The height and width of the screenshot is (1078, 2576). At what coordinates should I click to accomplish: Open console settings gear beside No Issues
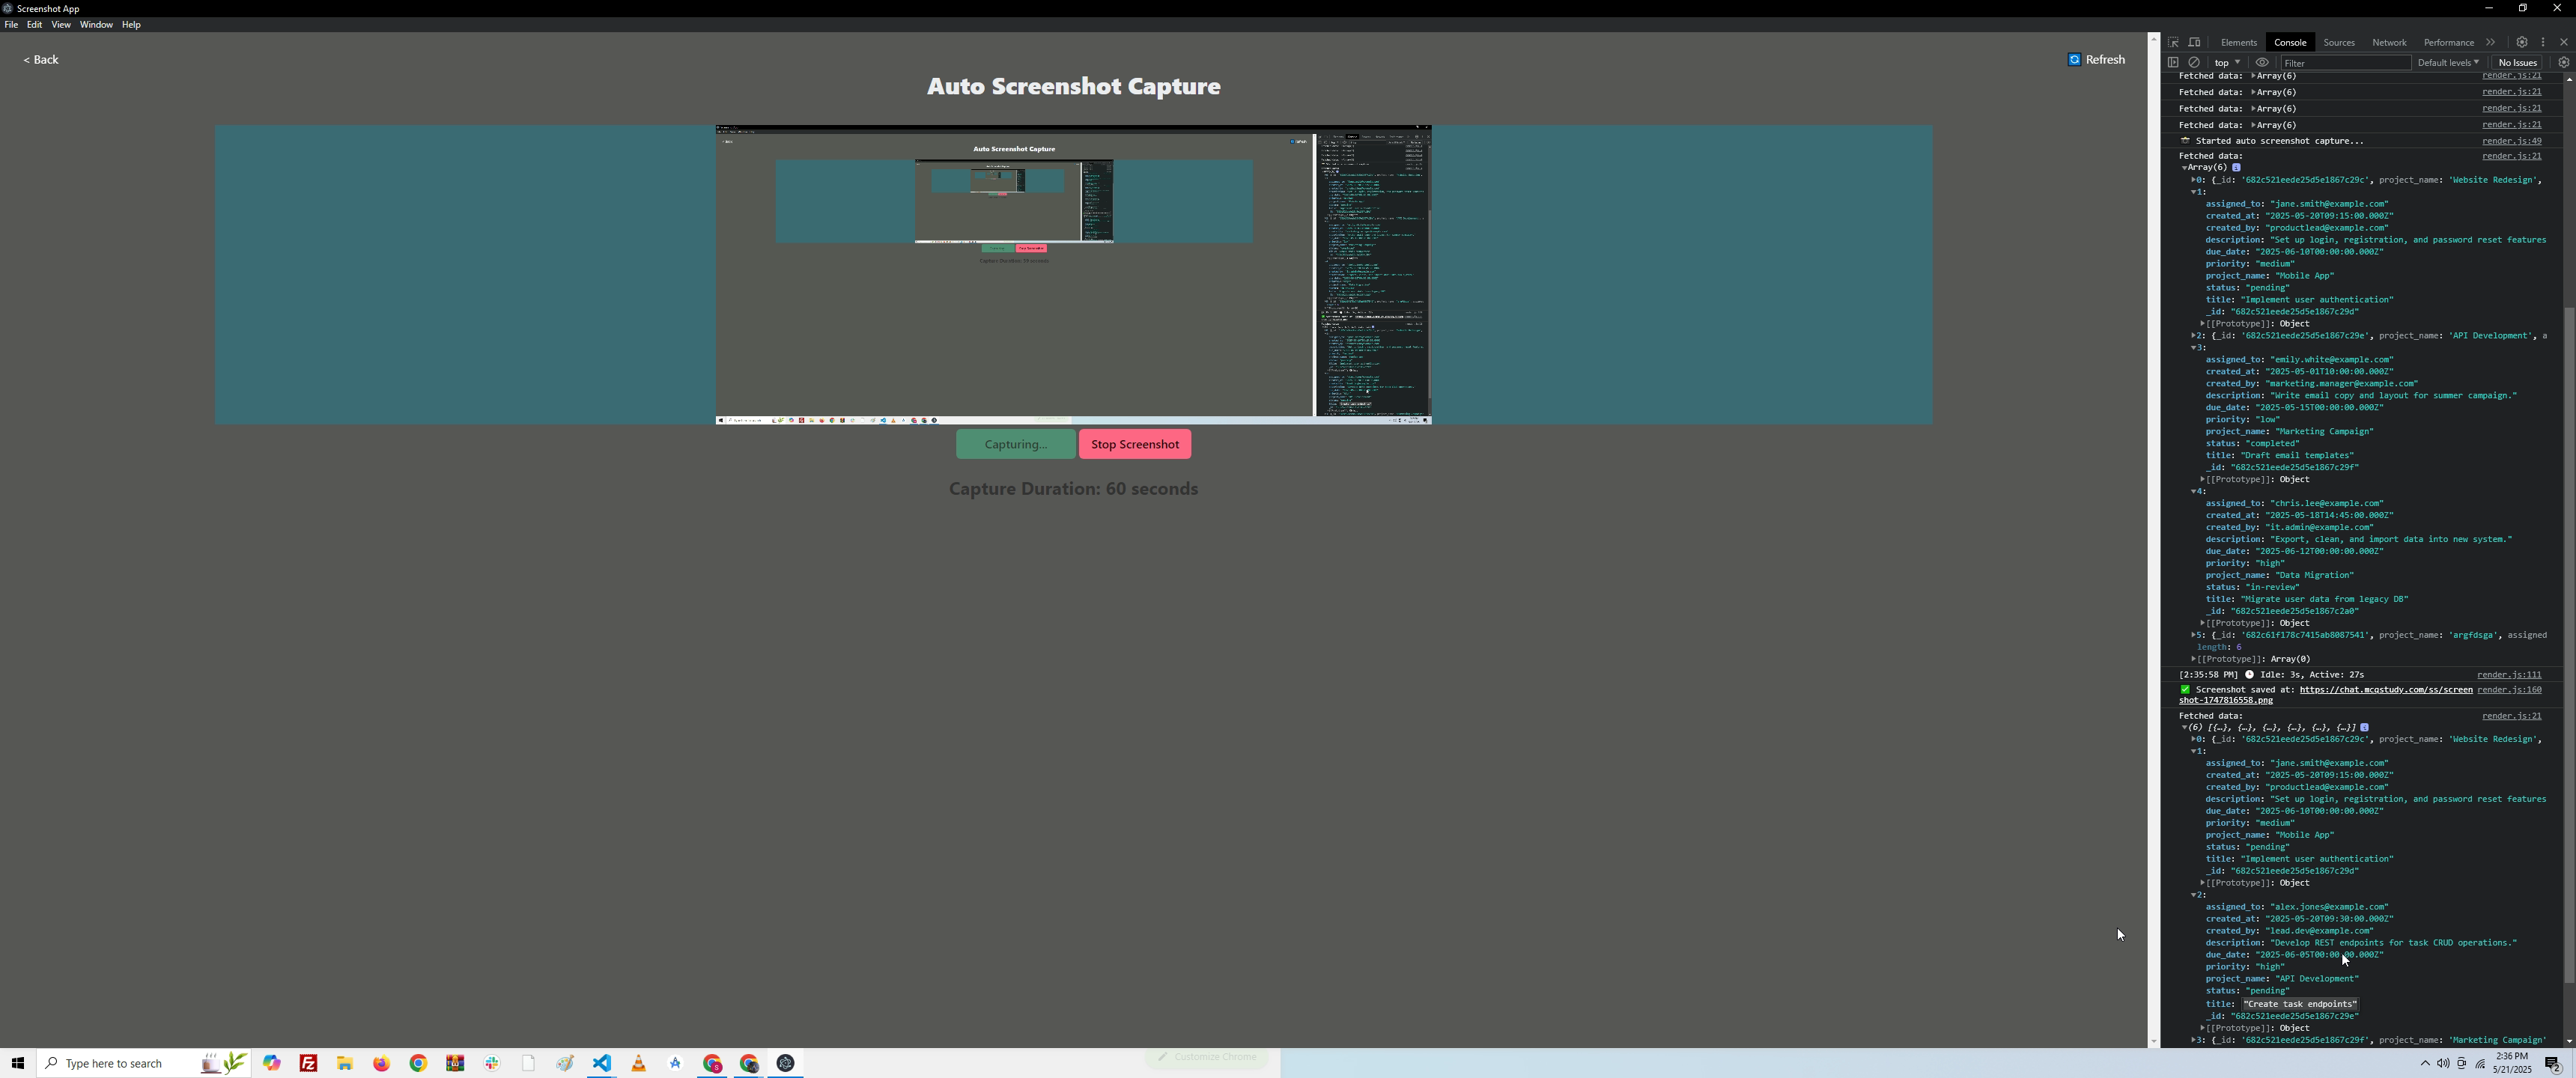point(2563,62)
